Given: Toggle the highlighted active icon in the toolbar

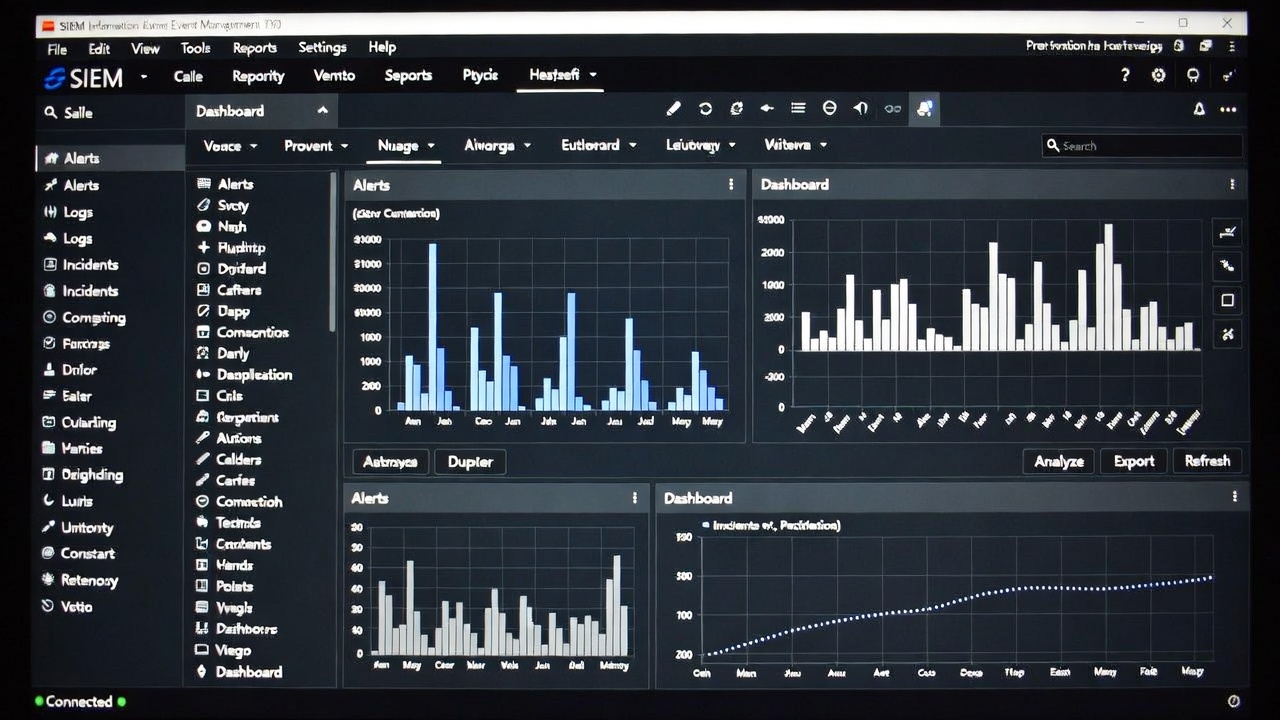Looking at the screenshot, I should (x=924, y=109).
